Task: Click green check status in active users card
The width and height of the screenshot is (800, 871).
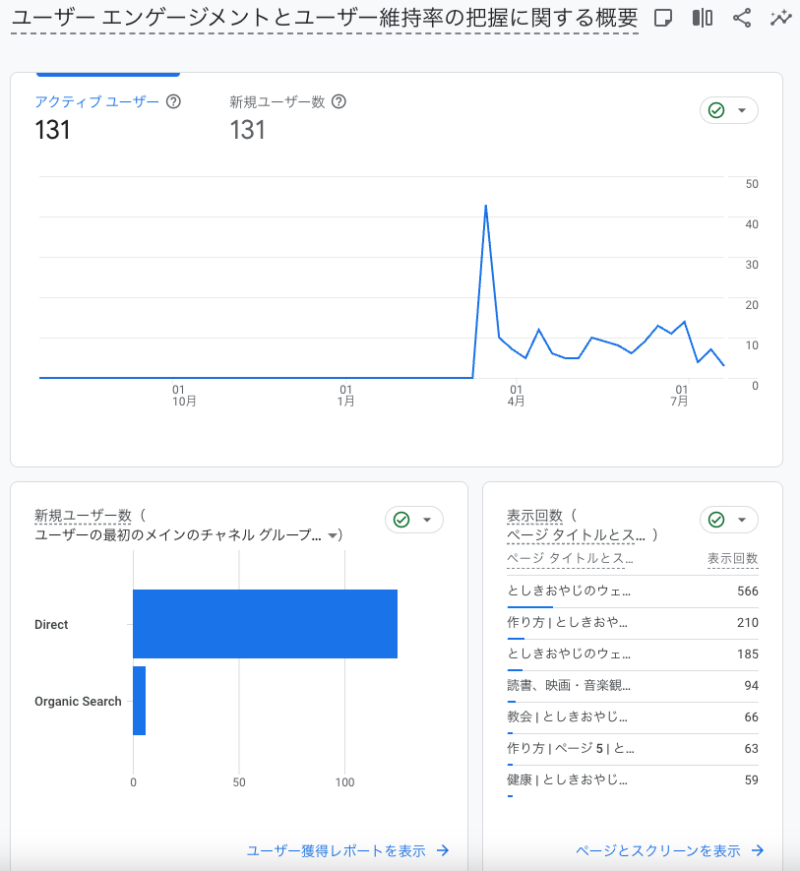Action: pos(716,111)
